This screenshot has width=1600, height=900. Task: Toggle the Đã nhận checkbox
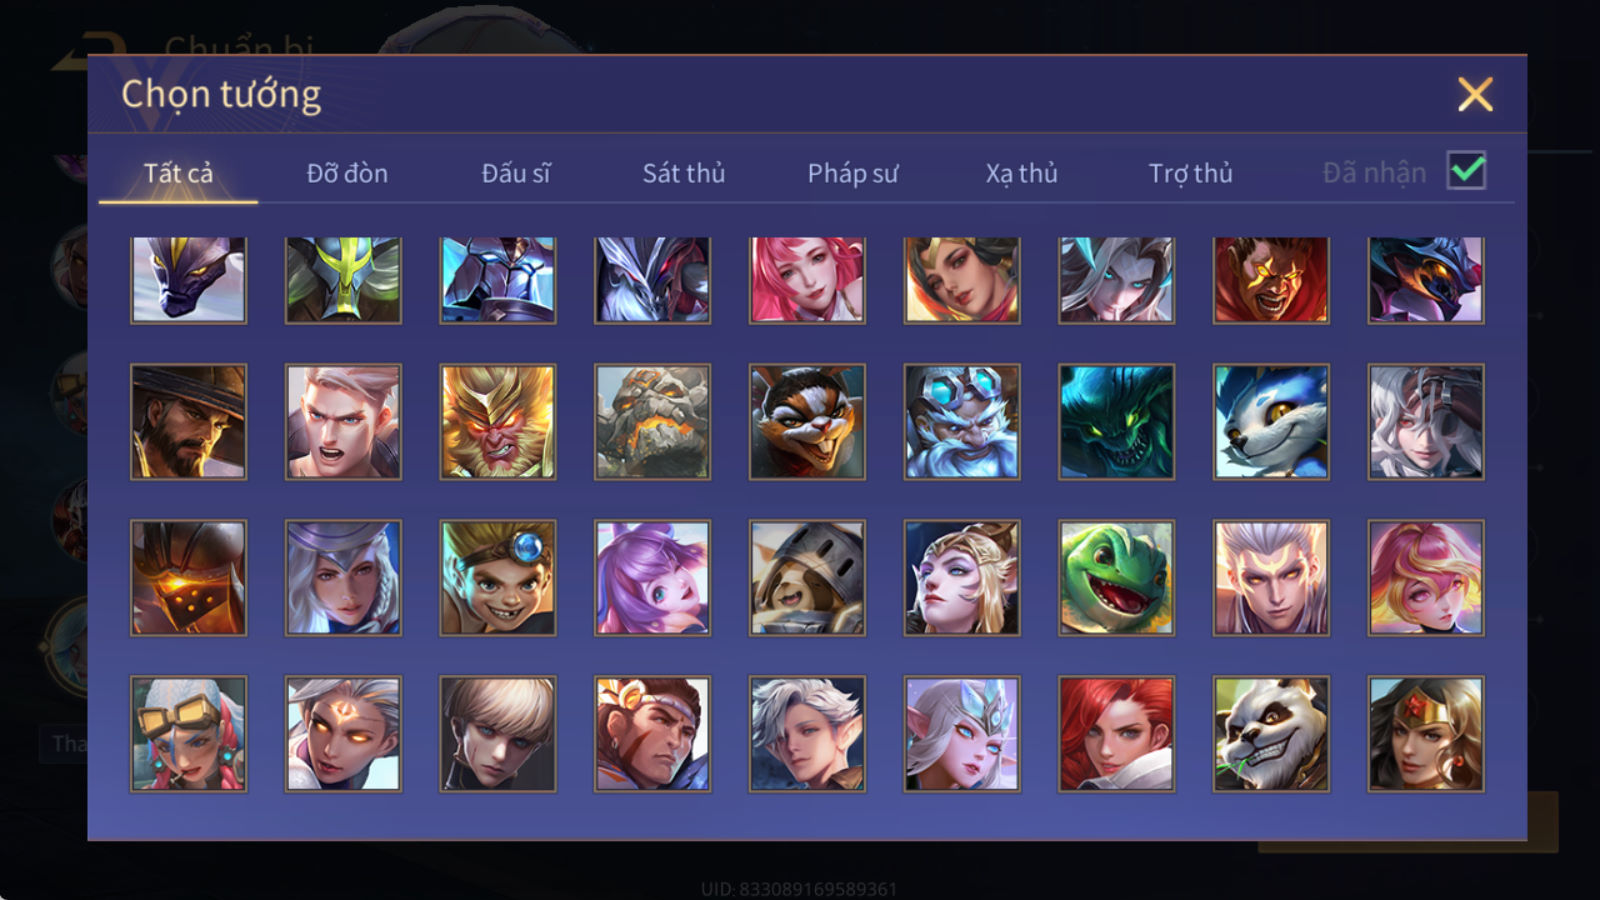(x=1466, y=171)
